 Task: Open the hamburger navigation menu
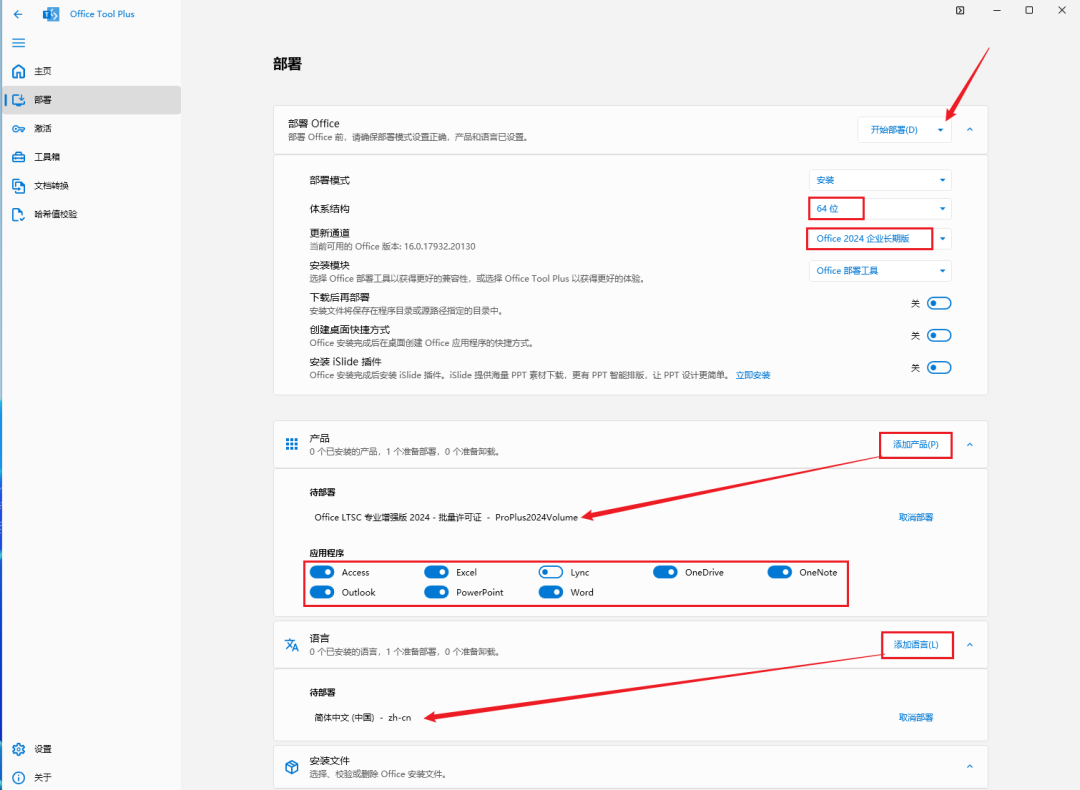coord(18,43)
